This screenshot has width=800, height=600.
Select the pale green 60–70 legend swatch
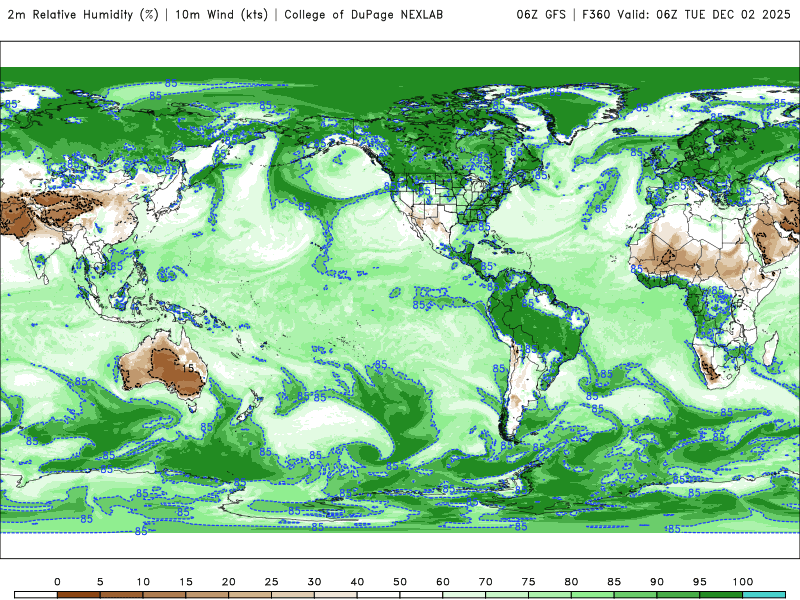[464, 595]
